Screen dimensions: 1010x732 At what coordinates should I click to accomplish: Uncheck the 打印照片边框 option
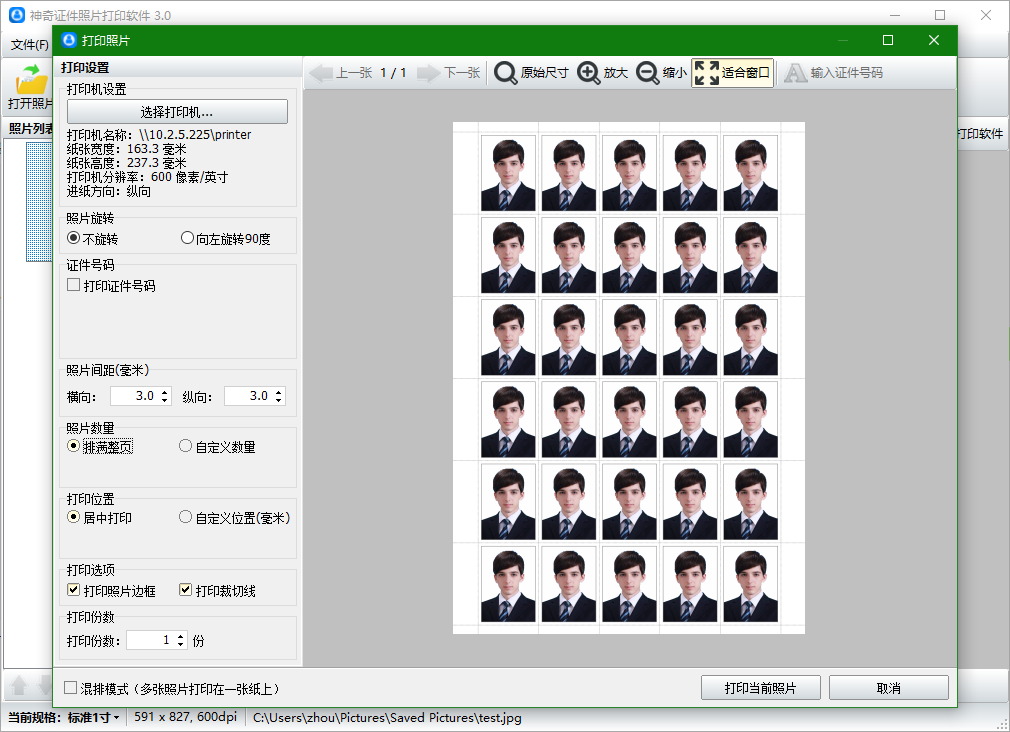(74, 591)
